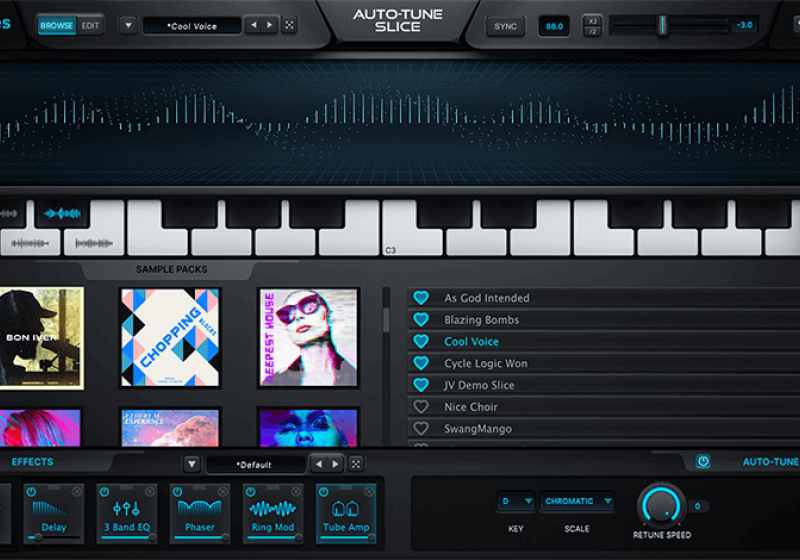Switch to the Edit tab
The width and height of the screenshot is (800, 560).
[91, 25]
